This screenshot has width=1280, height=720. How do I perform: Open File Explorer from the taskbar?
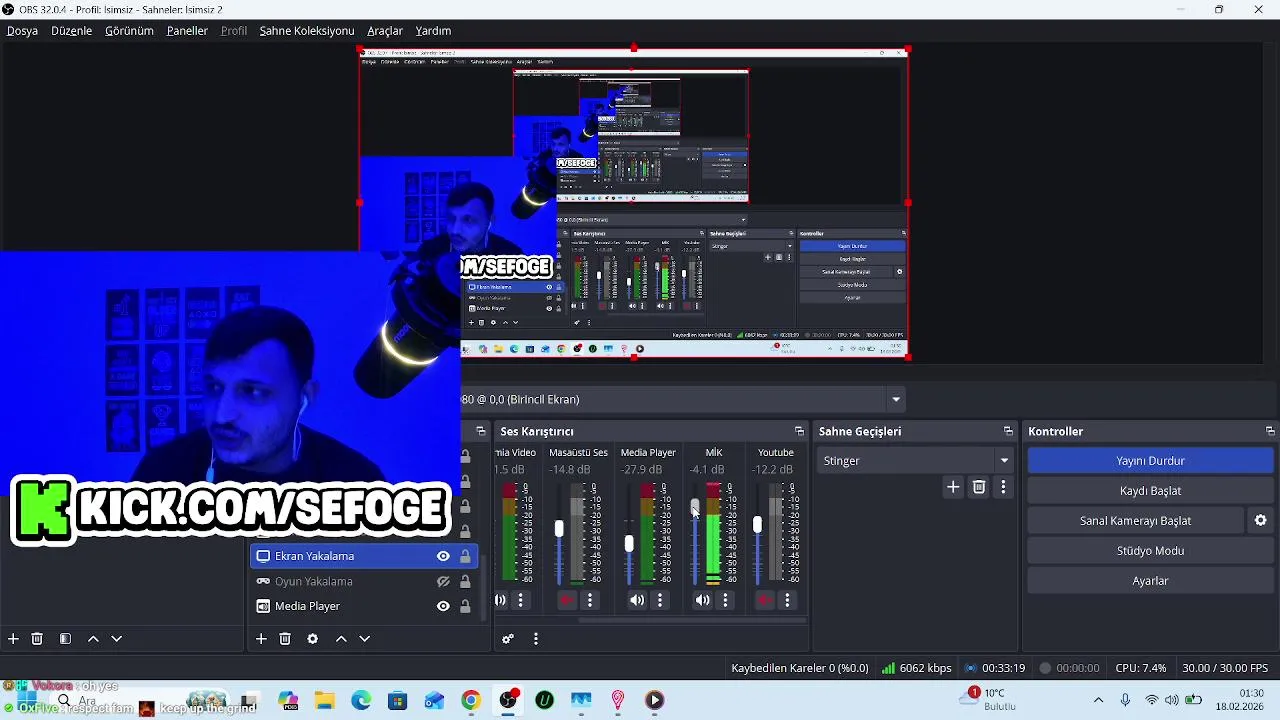[324, 700]
